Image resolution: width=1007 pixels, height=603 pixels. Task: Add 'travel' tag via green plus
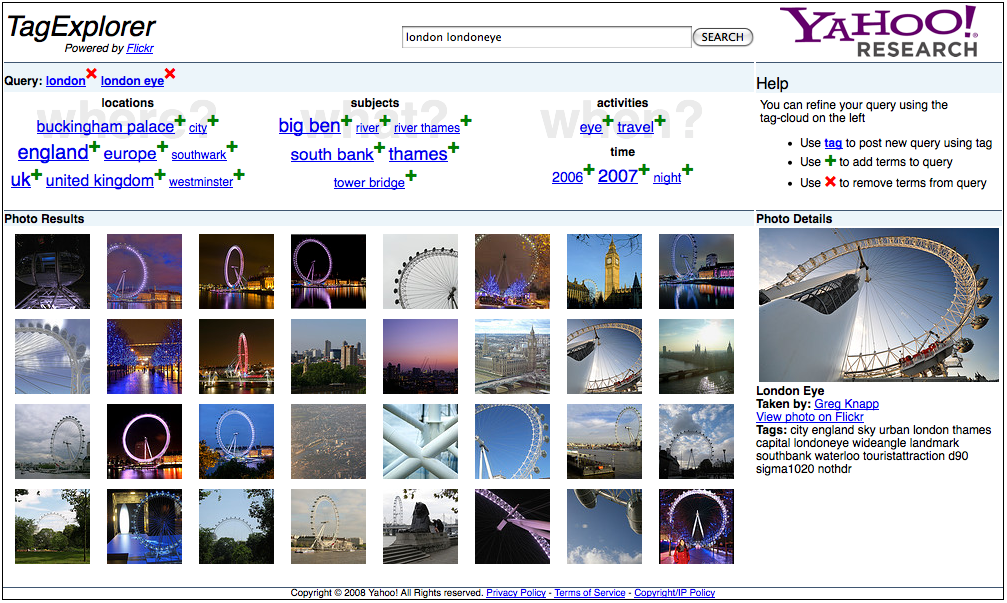tap(660, 120)
